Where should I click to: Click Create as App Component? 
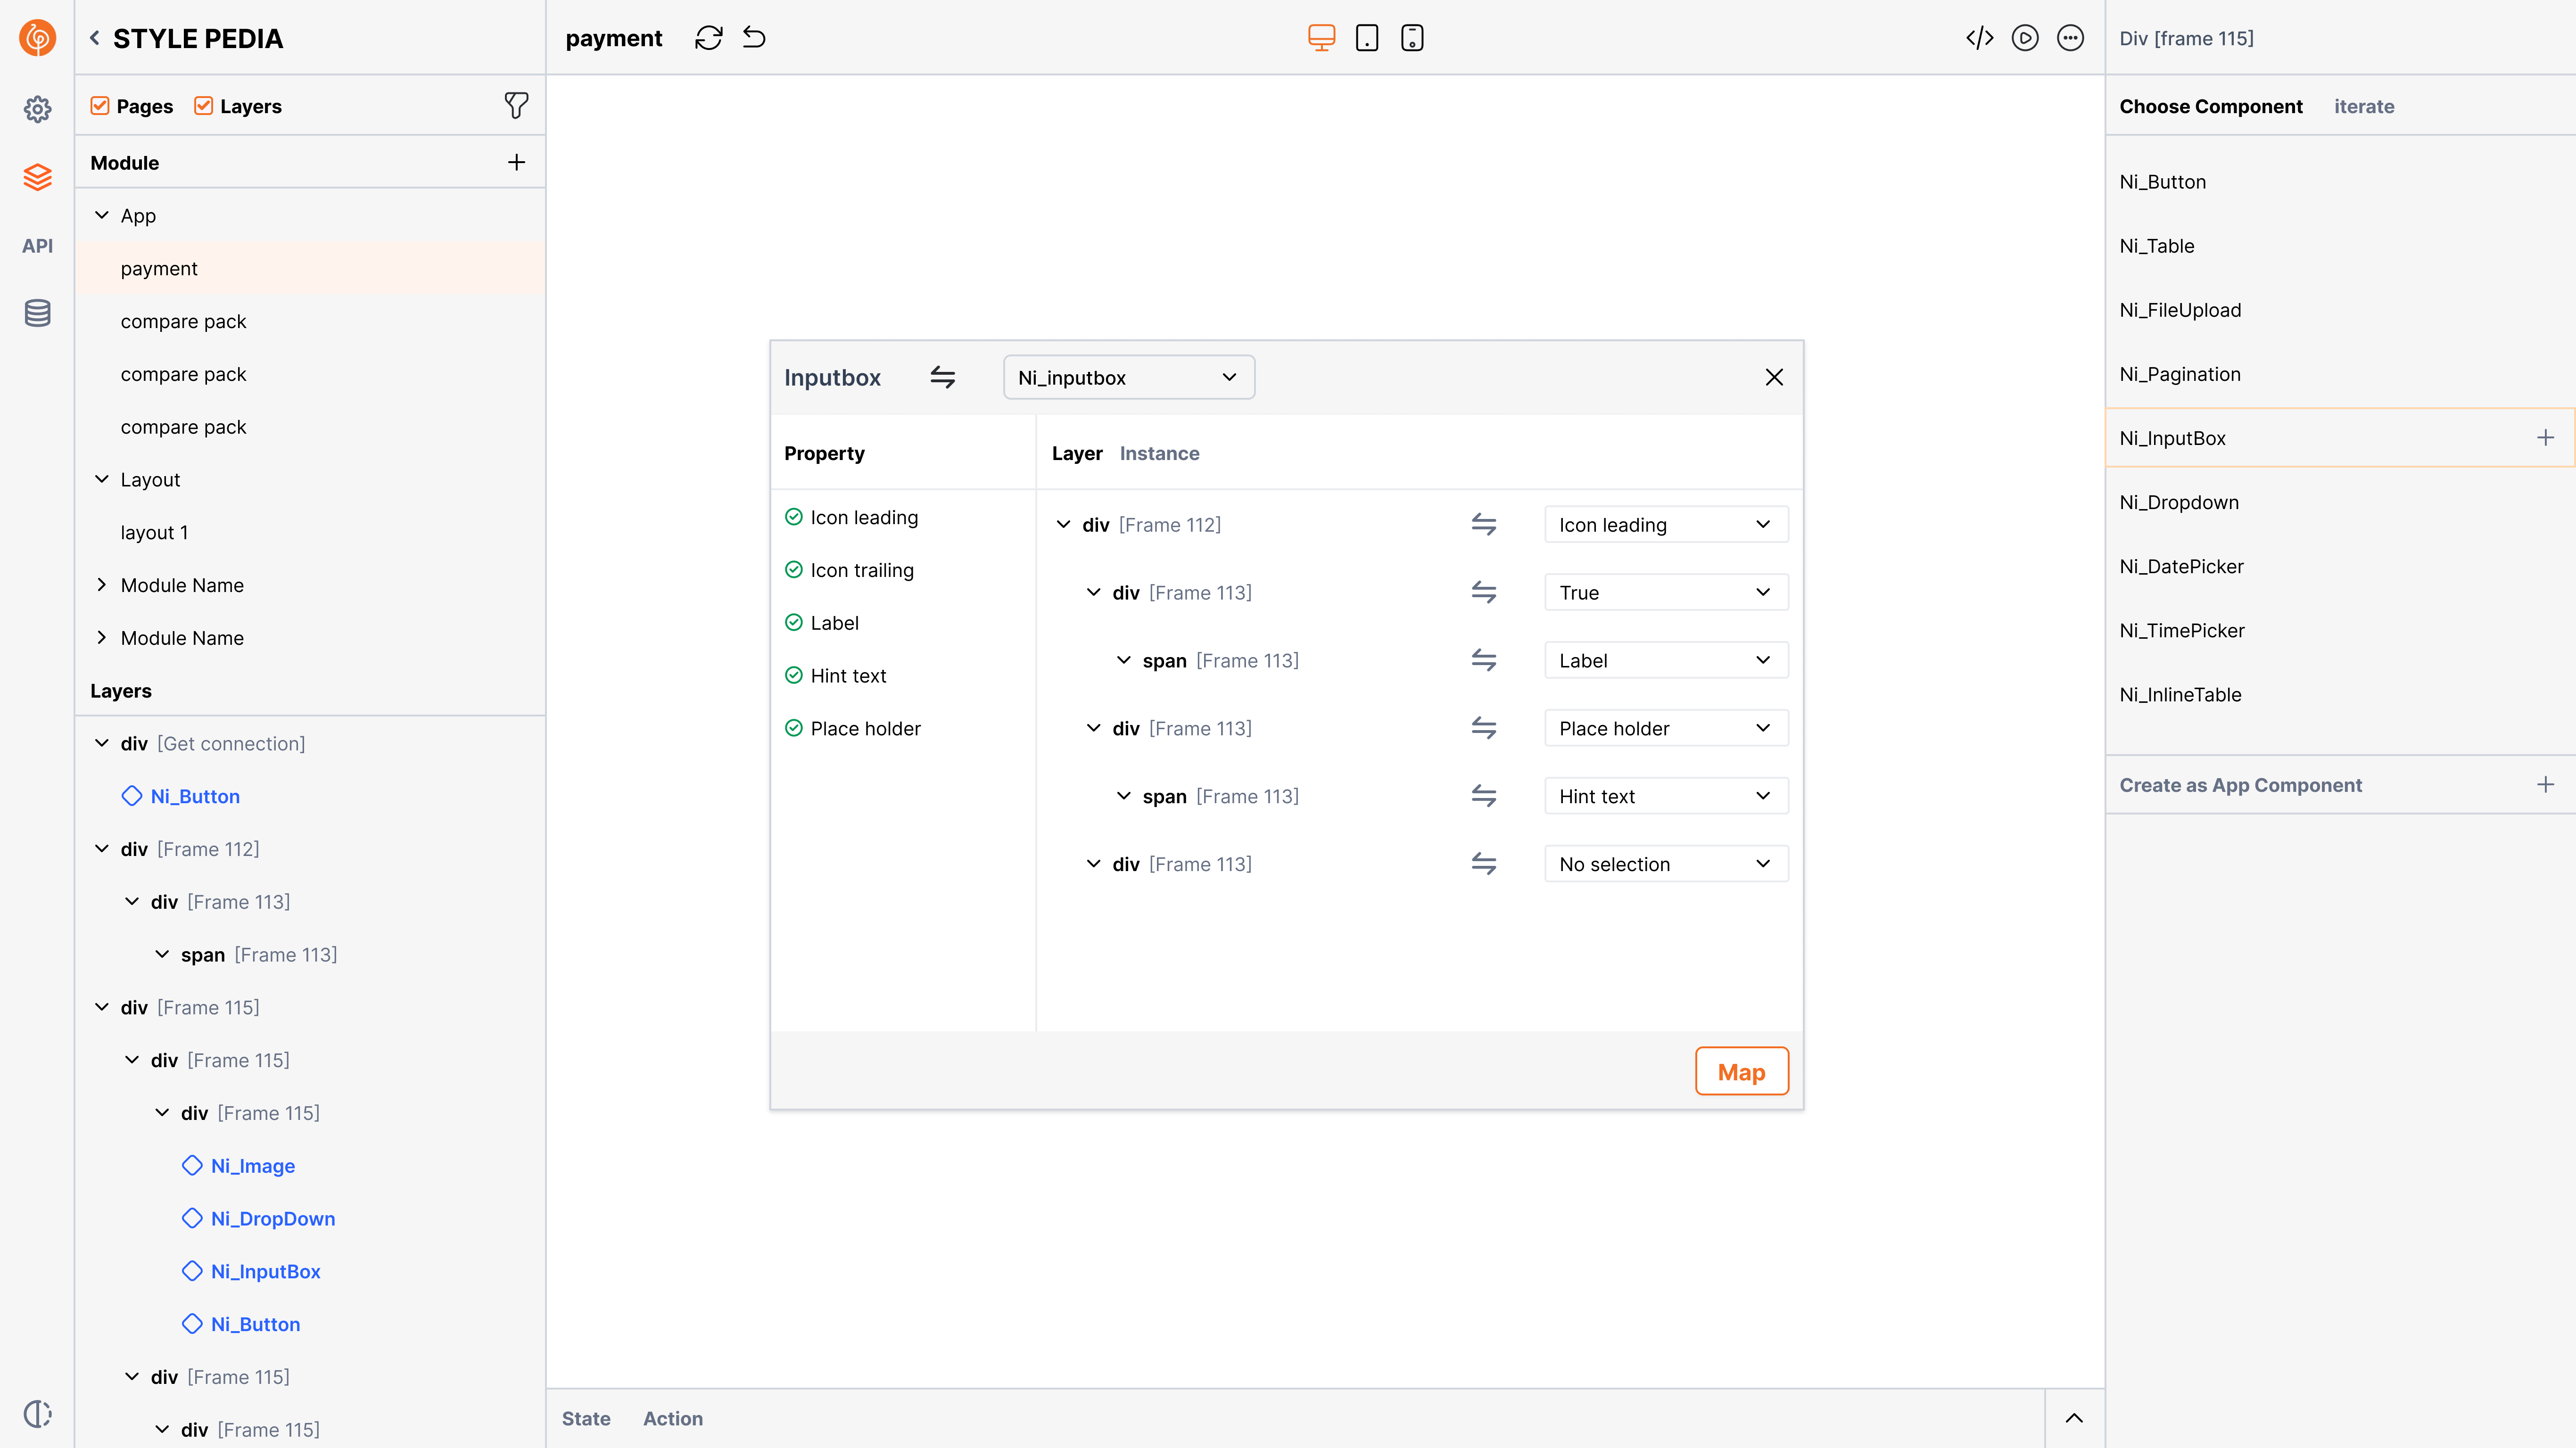tap(2240, 785)
